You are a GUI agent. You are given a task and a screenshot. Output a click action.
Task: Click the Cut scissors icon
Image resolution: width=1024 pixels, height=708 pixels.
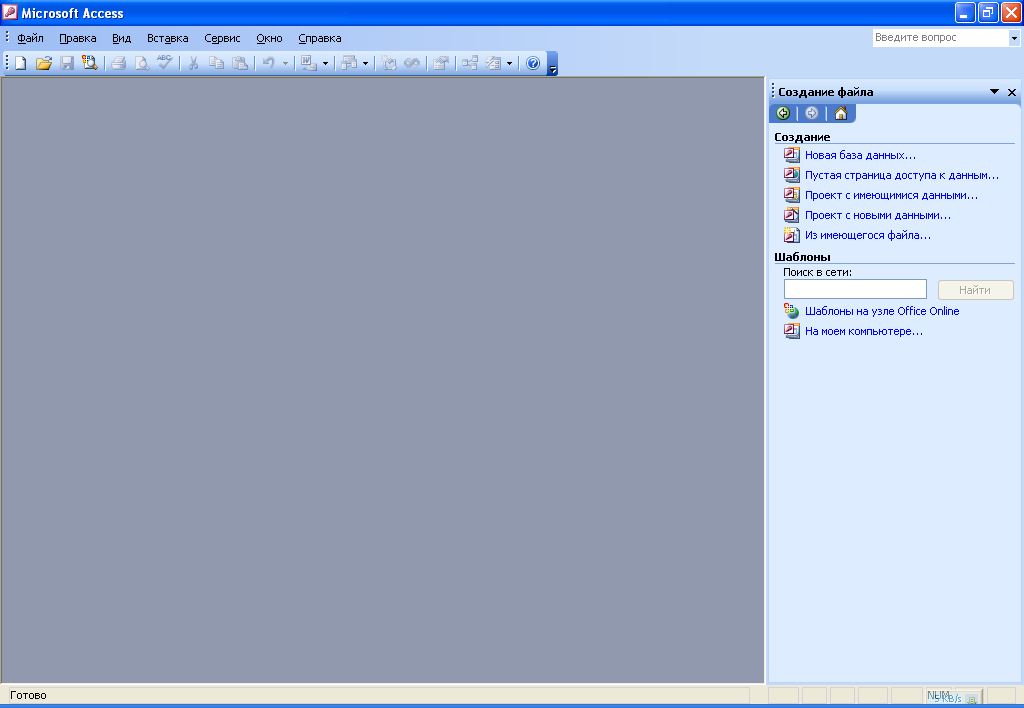coord(193,63)
